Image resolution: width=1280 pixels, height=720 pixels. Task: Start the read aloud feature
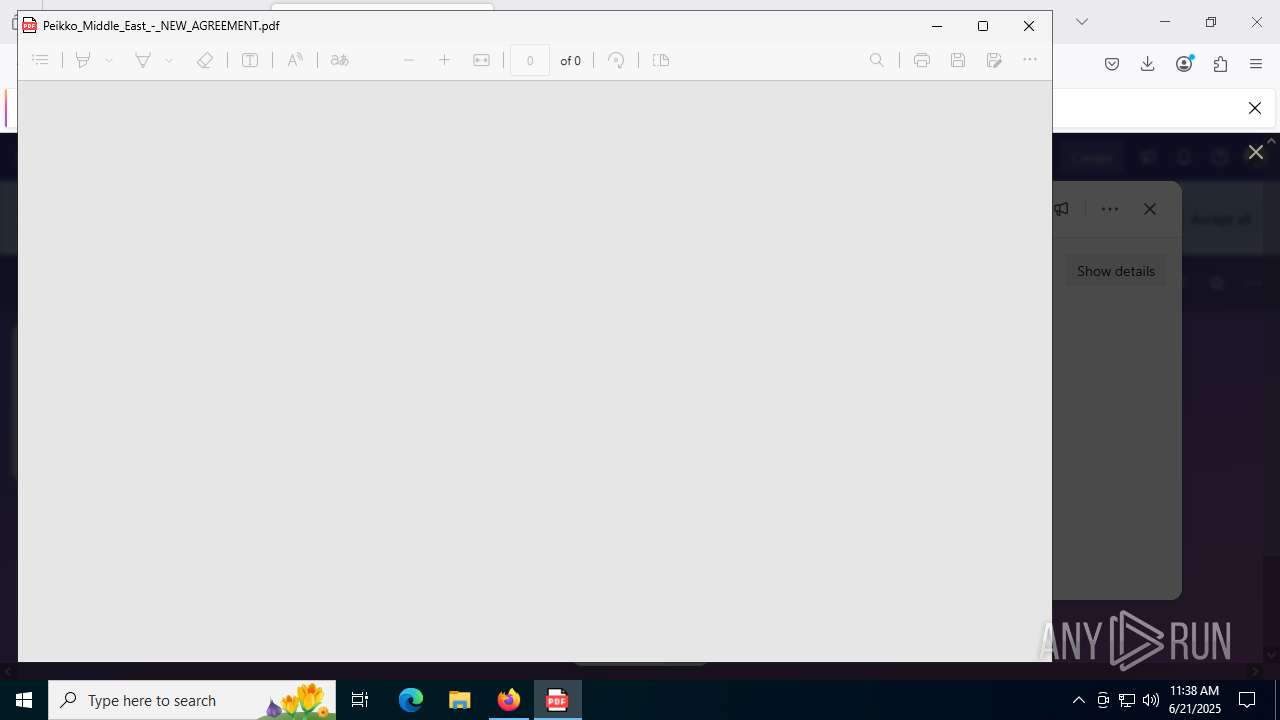click(x=295, y=60)
